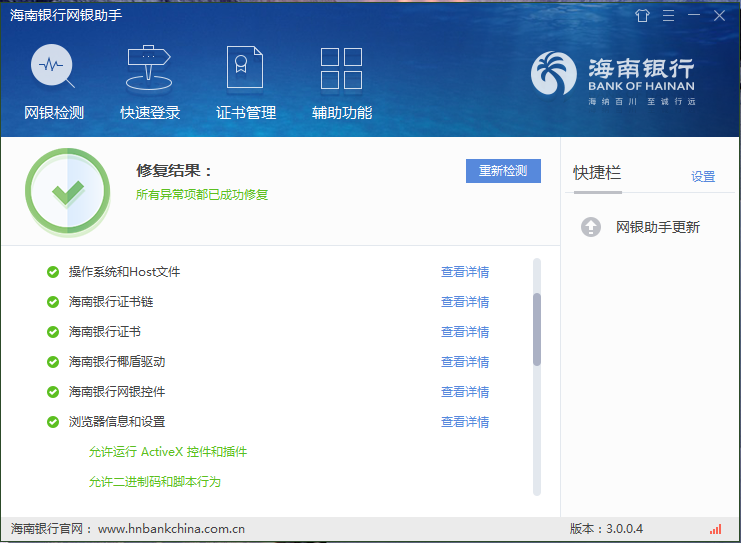Open the 证书管理 certificate icon
Screen dimensions: 741x543
pyautogui.click(x=245, y=67)
